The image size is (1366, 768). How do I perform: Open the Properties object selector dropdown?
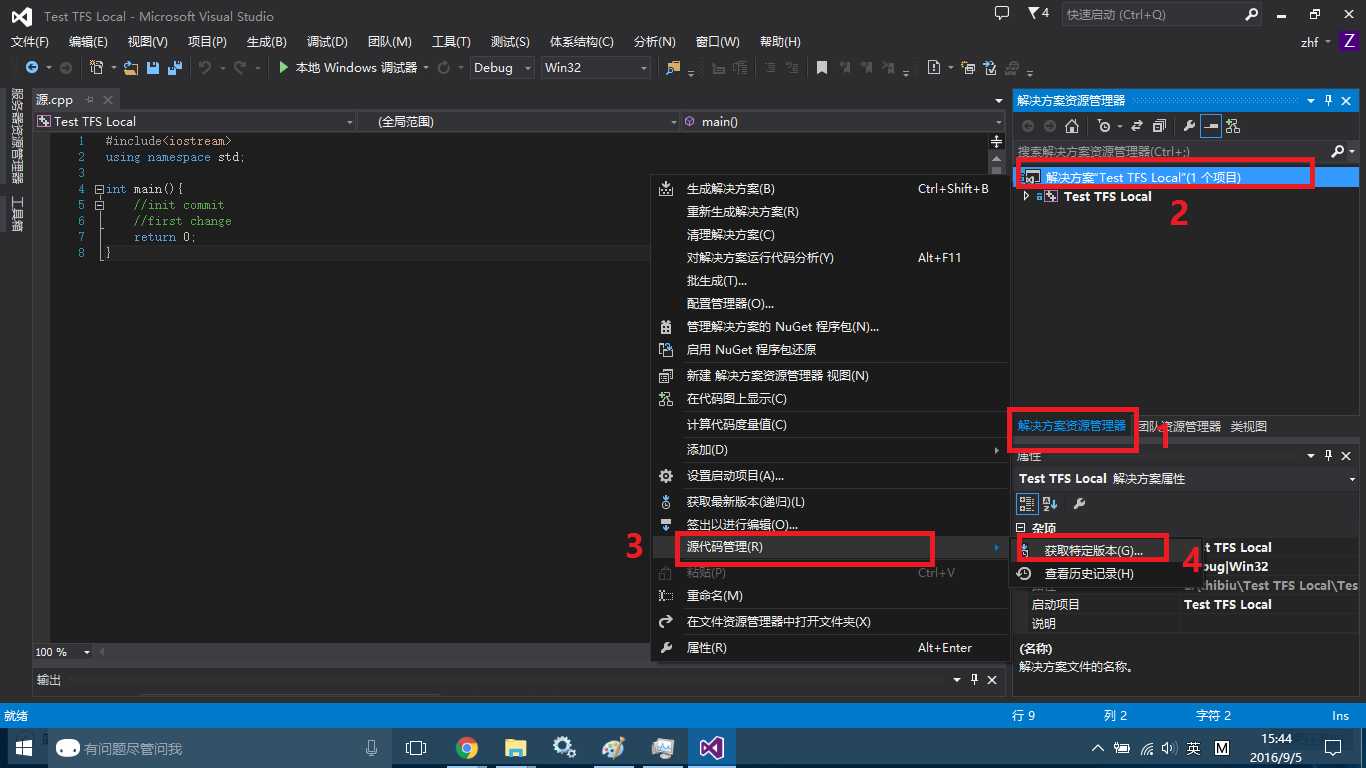click(1352, 479)
